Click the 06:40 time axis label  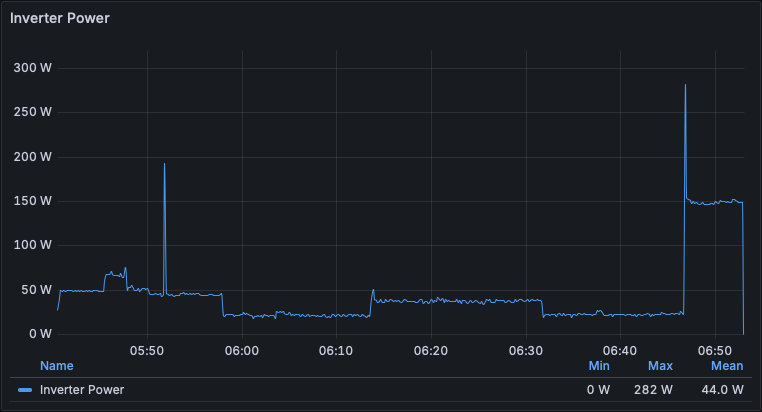[x=620, y=351]
